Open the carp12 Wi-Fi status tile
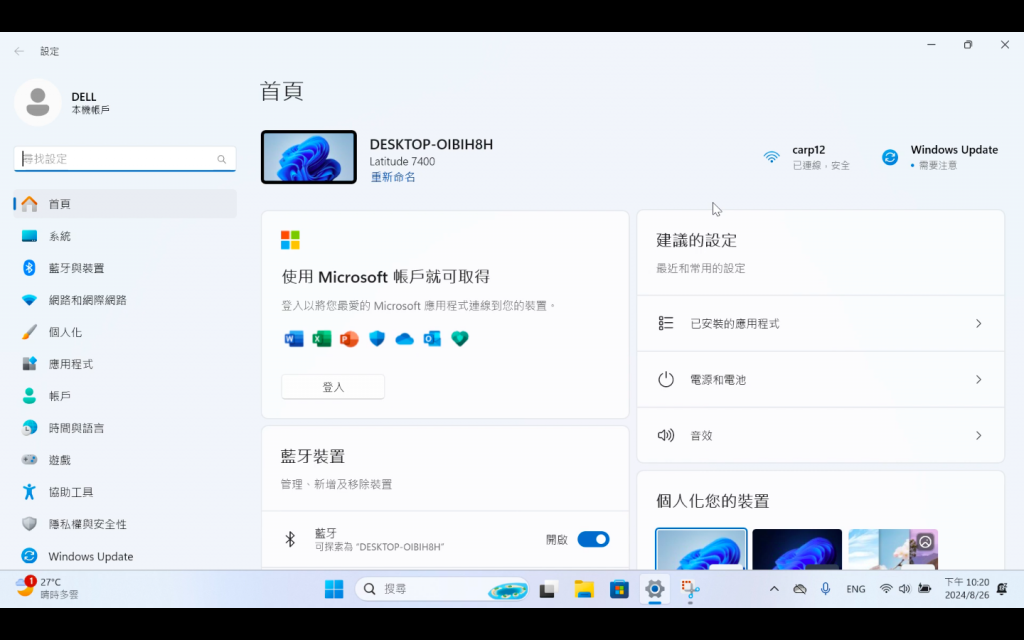The height and width of the screenshot is (640, 1024). coord(807,157)
